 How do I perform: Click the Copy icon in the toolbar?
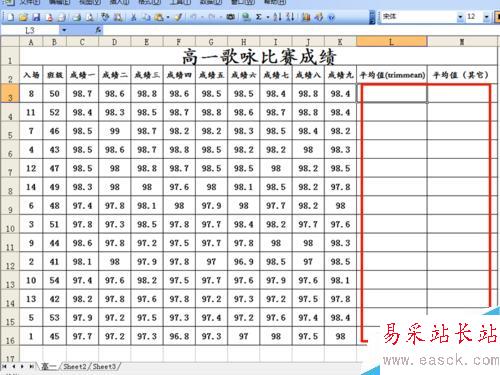click(x=146, y=17)
